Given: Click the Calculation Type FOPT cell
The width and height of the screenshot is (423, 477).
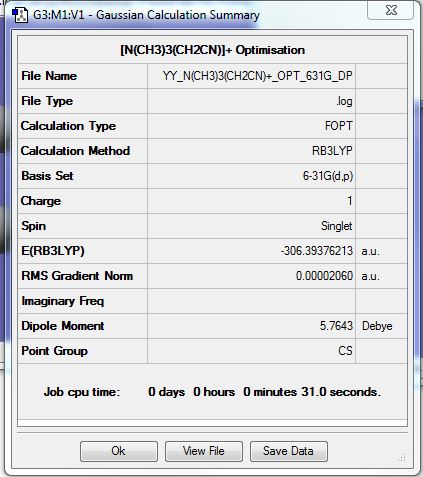Looking at the screenshot, I should pos(251,126).
